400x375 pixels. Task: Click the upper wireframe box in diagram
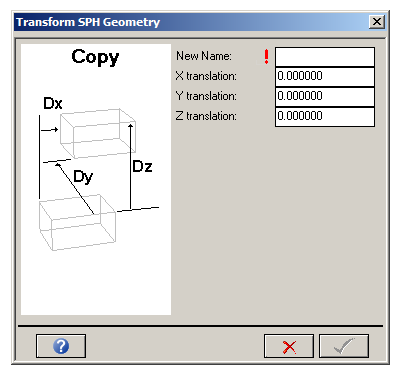point(98,133)
